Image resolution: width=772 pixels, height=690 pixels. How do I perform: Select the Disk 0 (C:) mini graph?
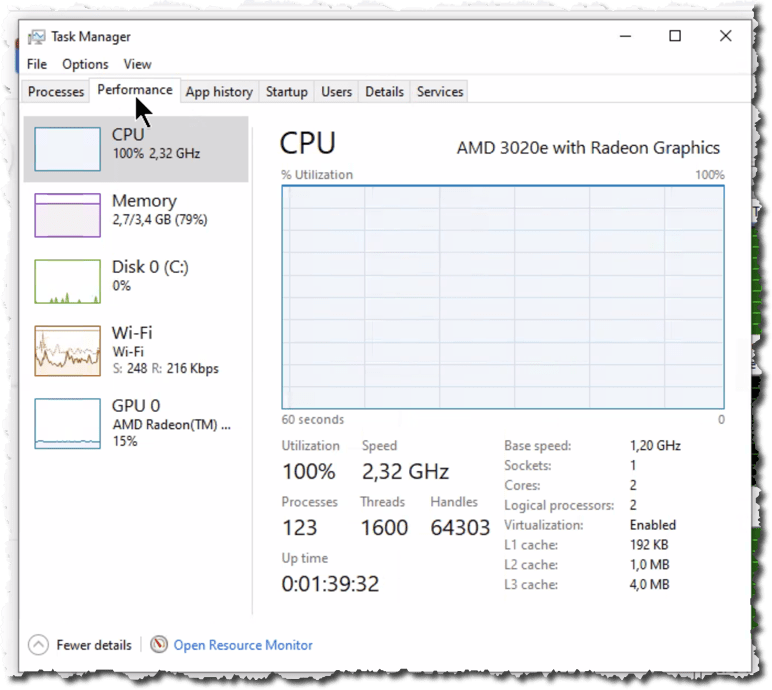point(67,281)
